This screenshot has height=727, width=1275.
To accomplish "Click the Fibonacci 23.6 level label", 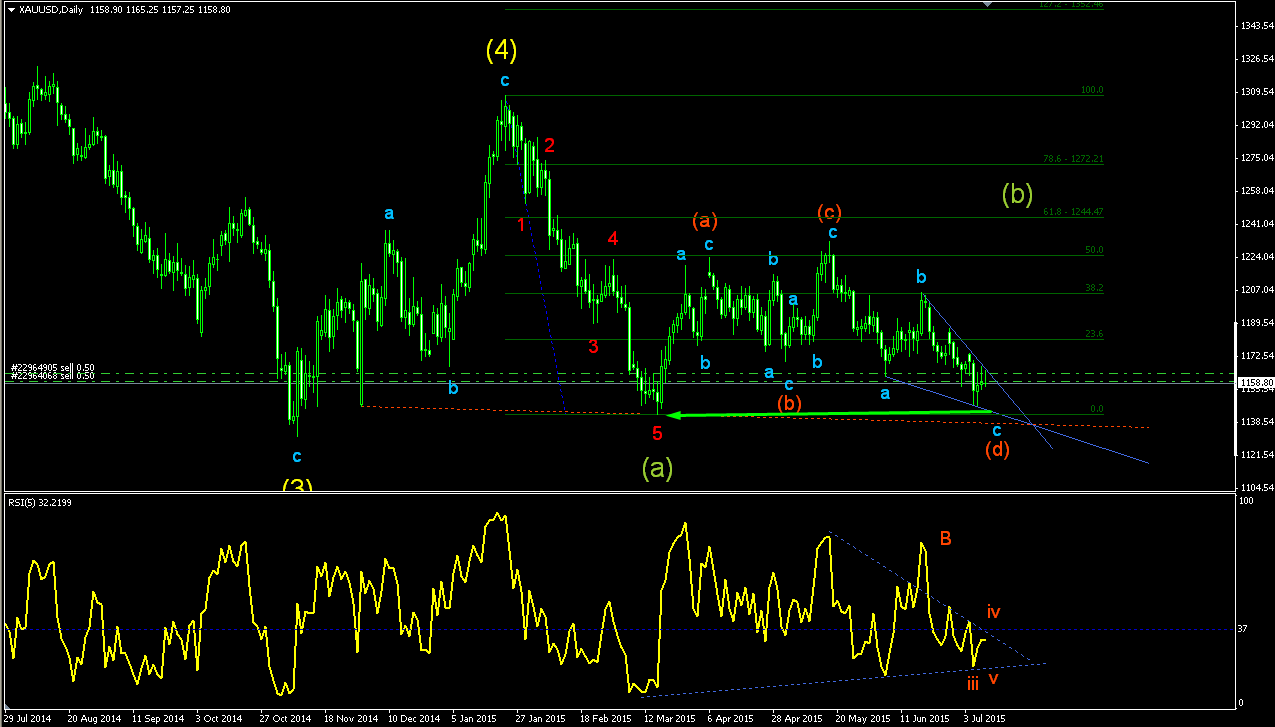I will [1094, 334].
